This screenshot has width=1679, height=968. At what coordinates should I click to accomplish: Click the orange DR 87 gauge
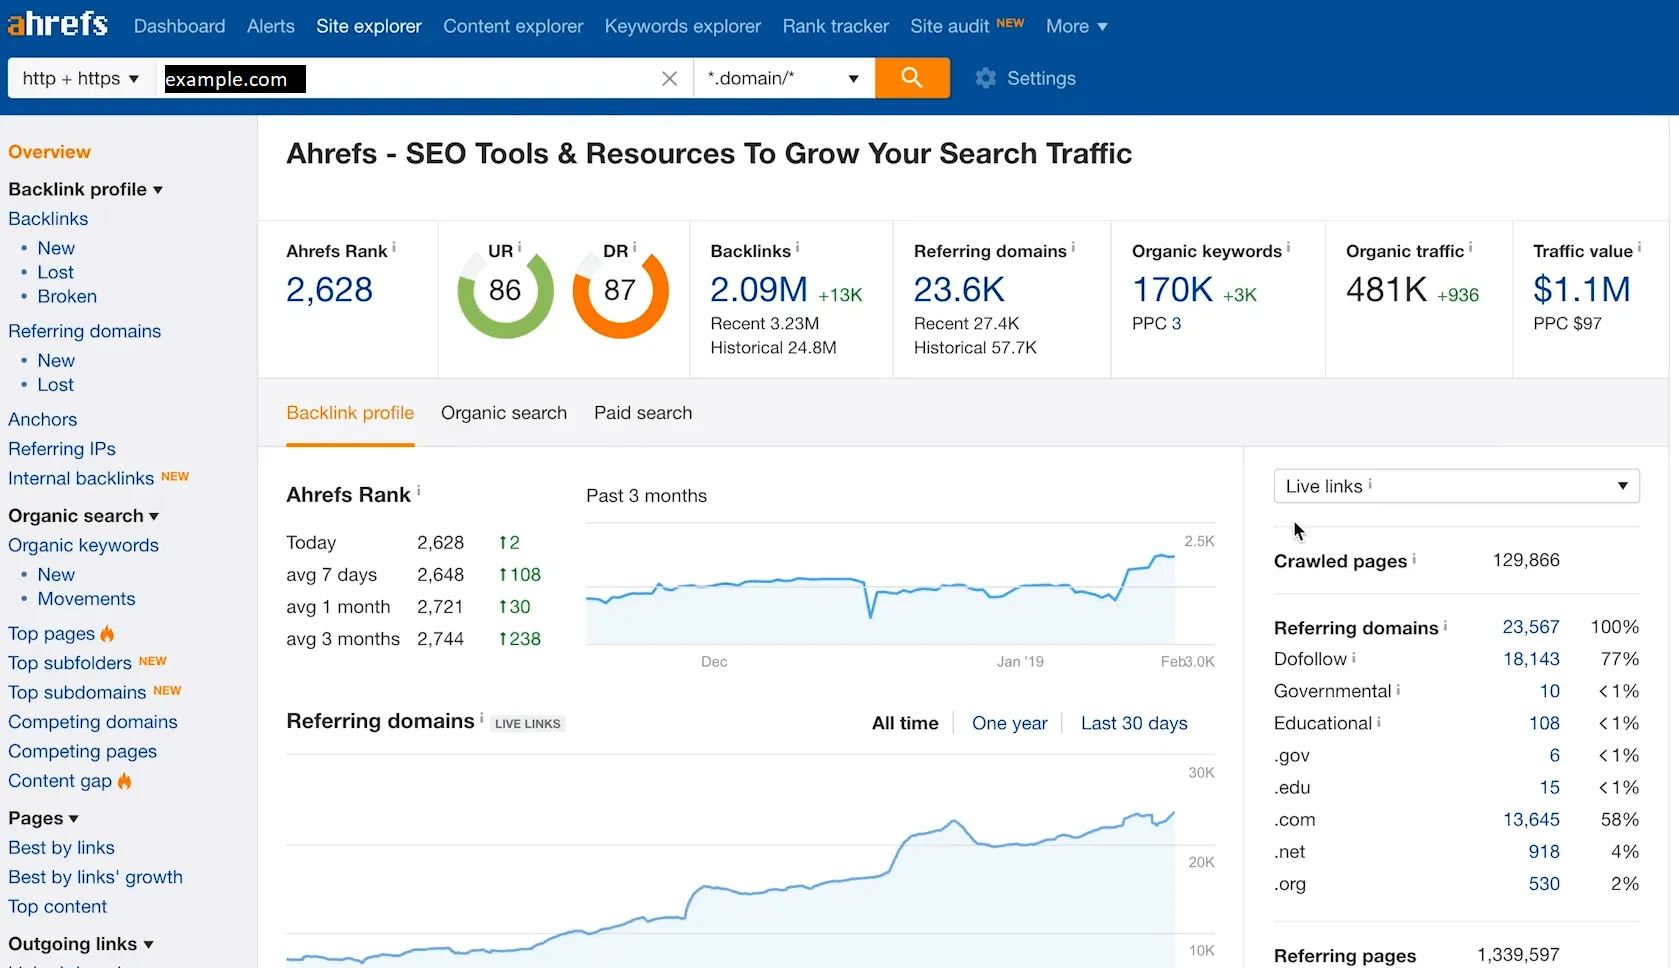tap(620, 292)
